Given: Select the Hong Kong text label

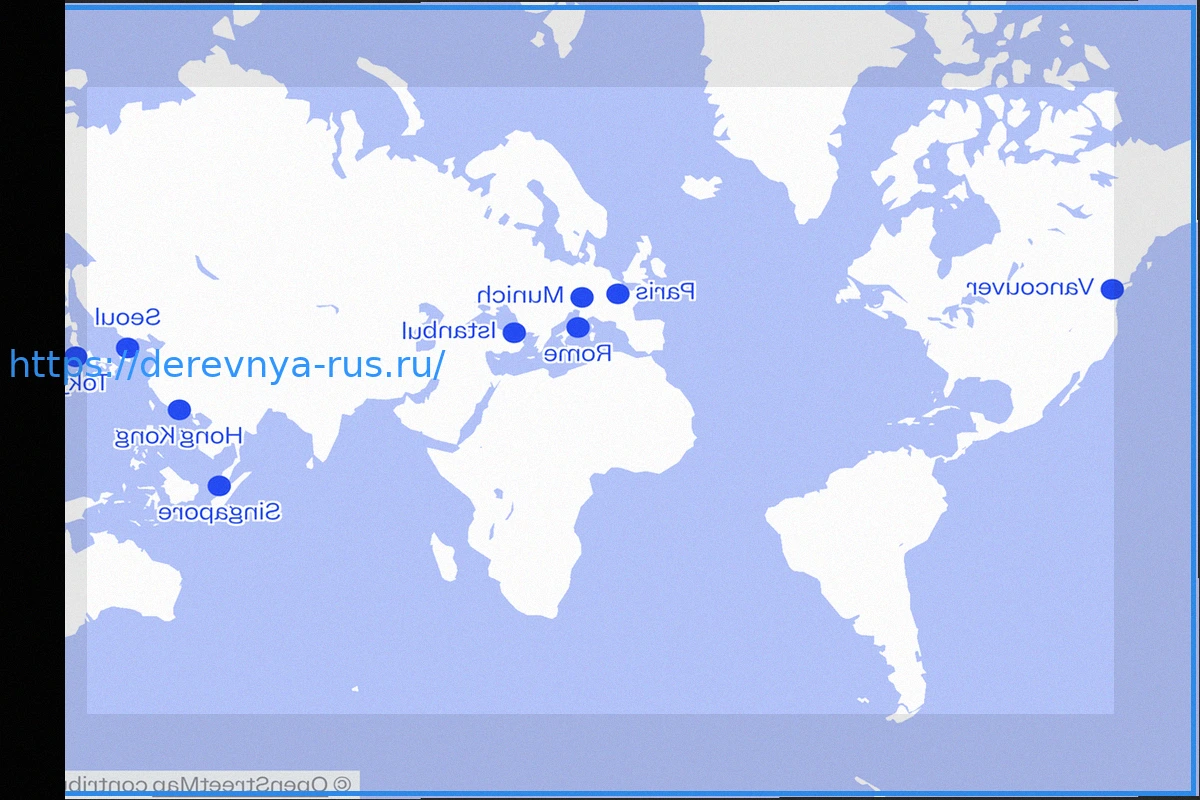Looking at the screenshot, I should (178, 436).
